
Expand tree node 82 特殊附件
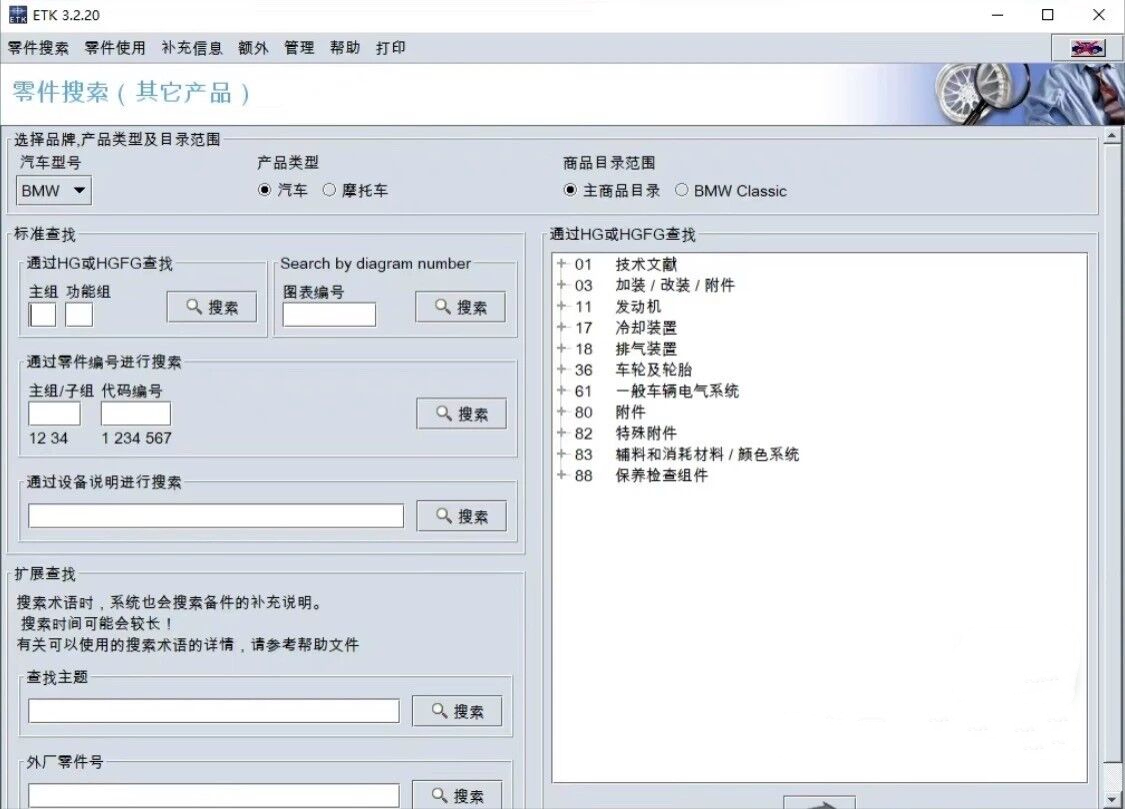pos(562,432)
